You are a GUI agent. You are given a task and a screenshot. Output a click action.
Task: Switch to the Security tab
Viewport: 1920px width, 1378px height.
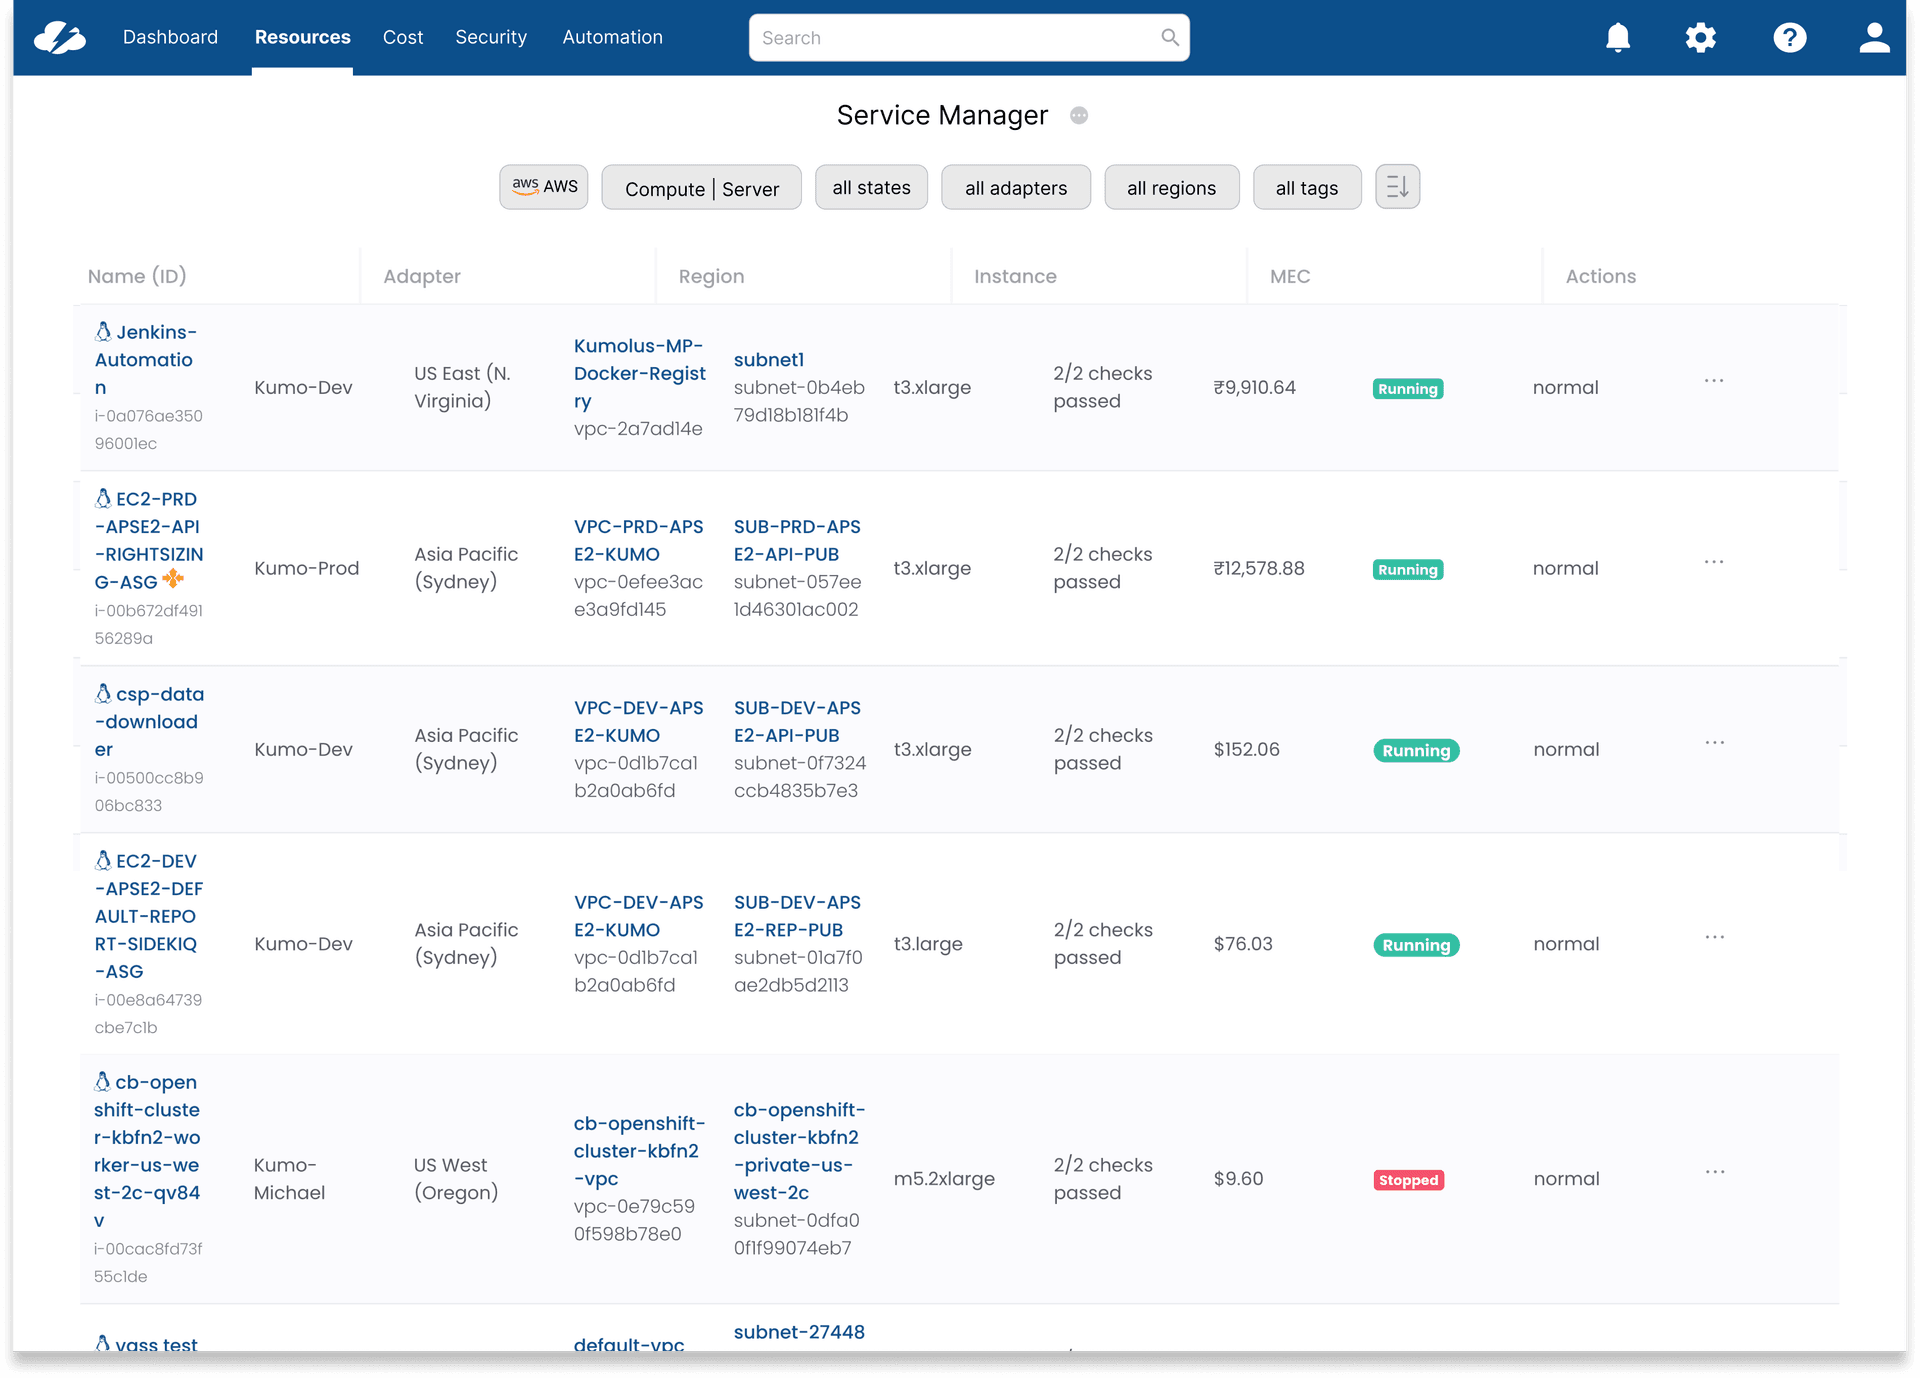tap(491, 37)
